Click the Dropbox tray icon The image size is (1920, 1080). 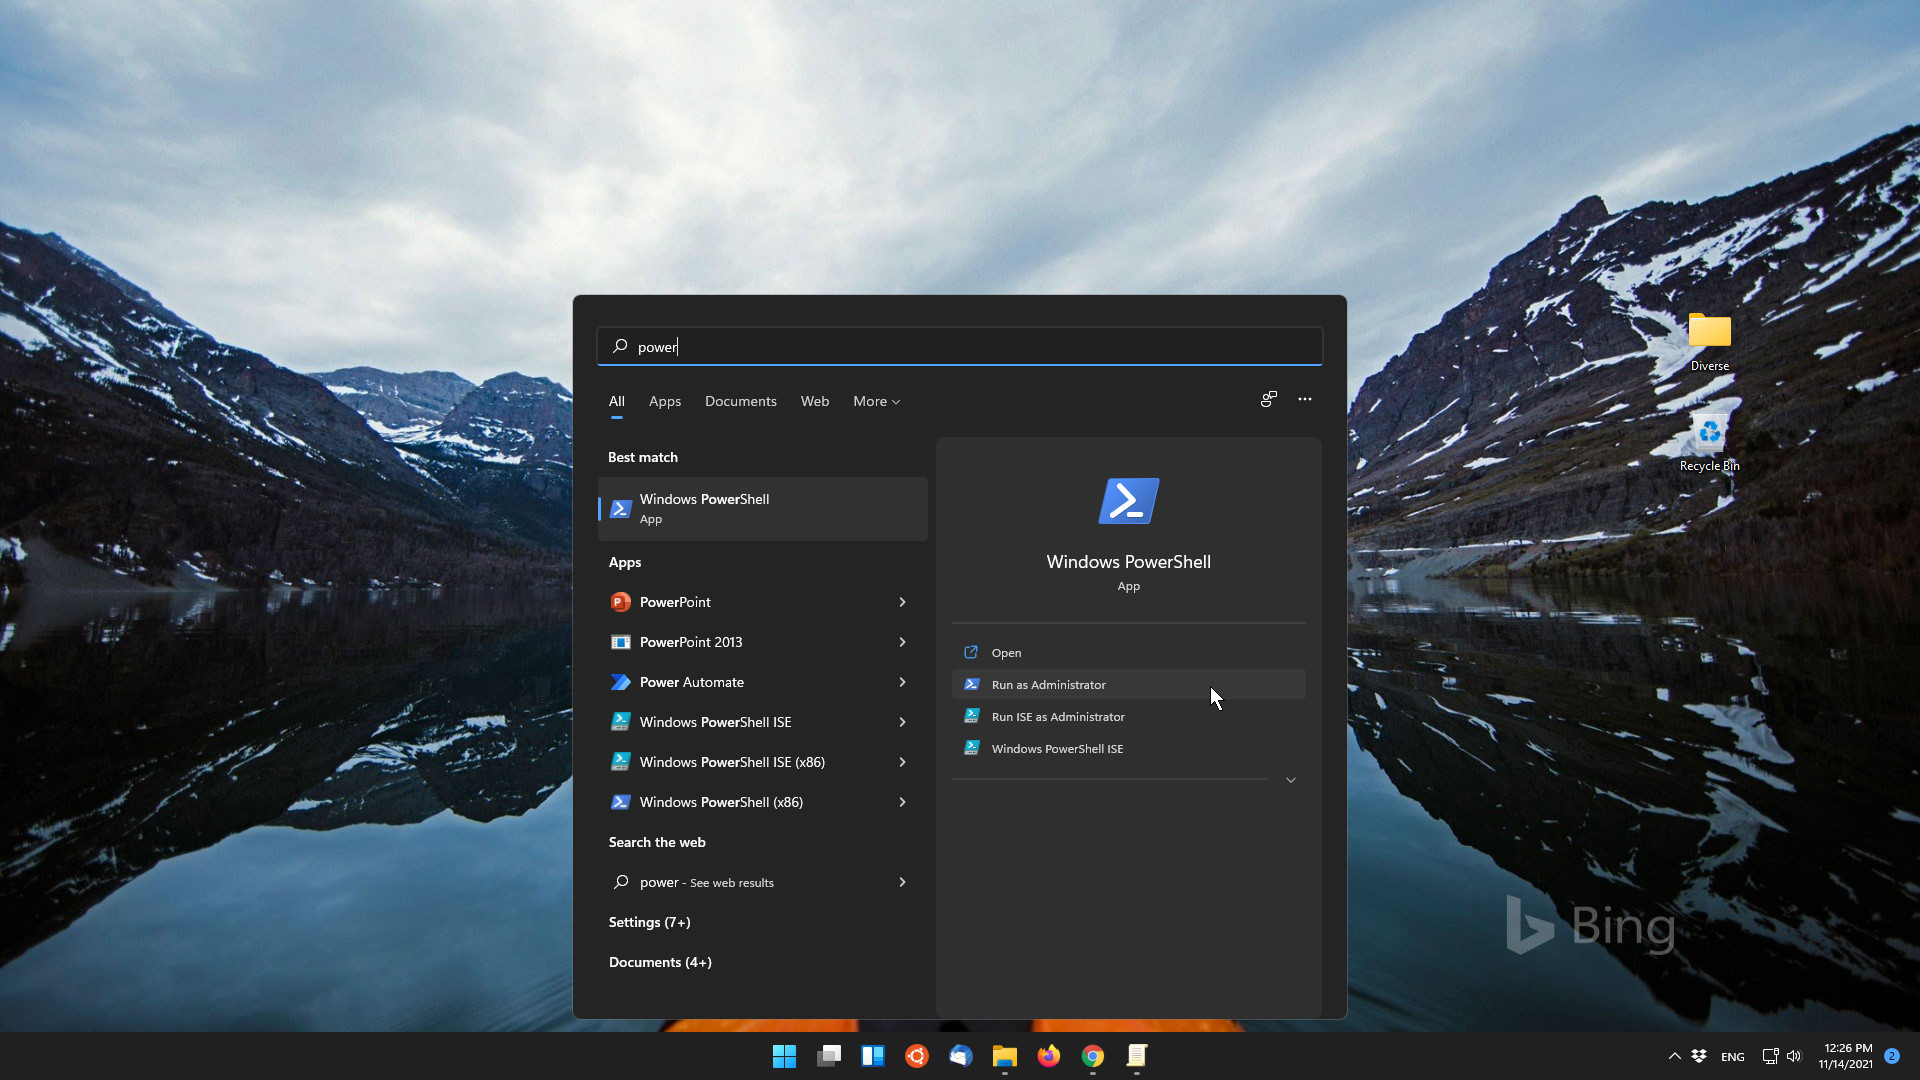(x=1699, y=1056)
